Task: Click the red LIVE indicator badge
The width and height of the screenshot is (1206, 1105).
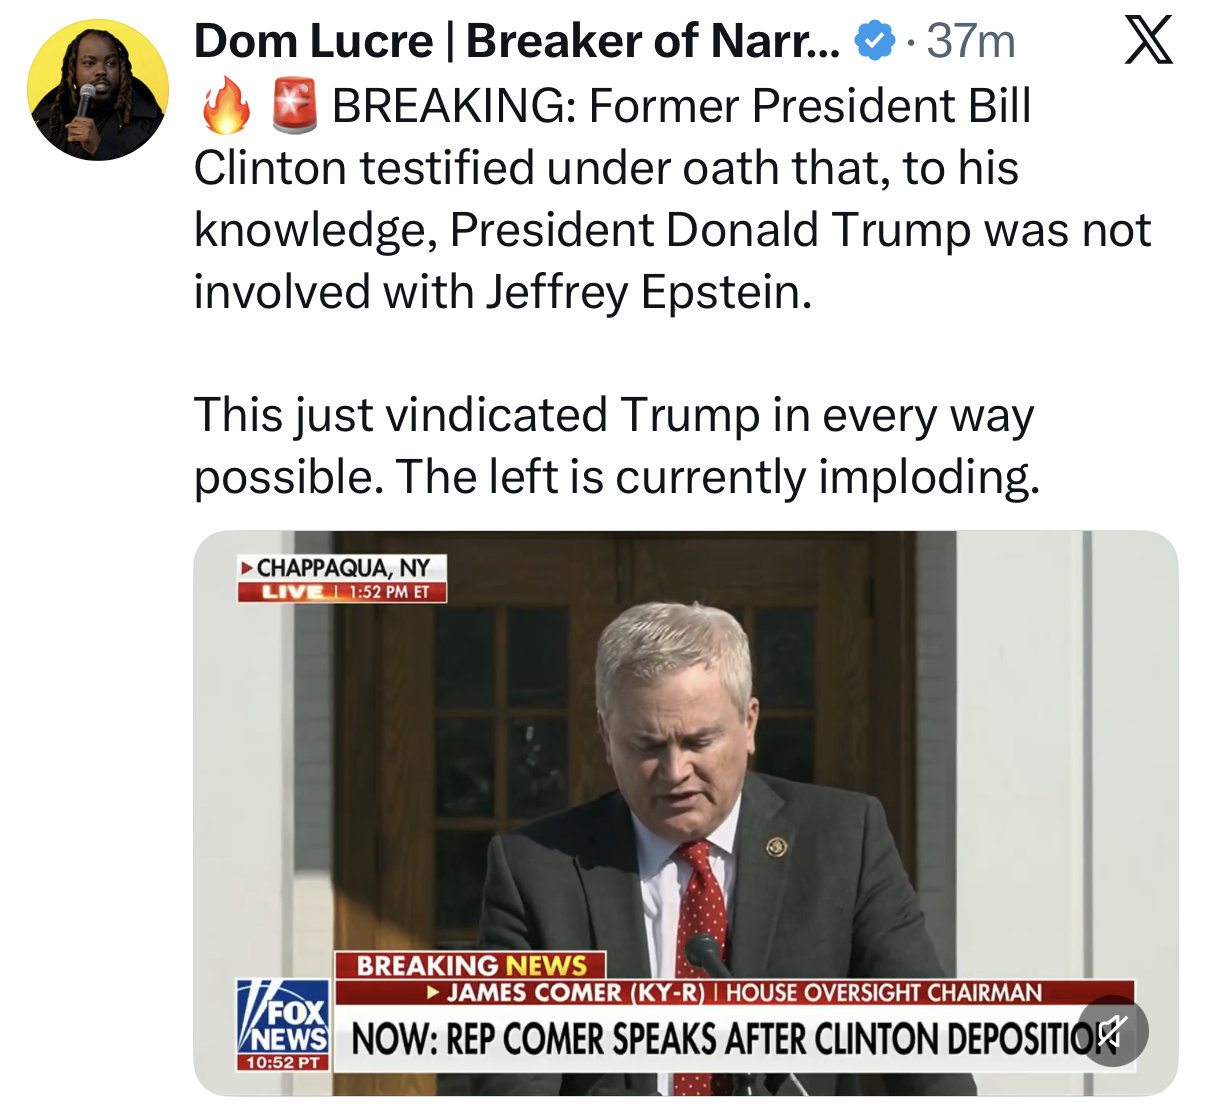Action: tap(291, 592)
